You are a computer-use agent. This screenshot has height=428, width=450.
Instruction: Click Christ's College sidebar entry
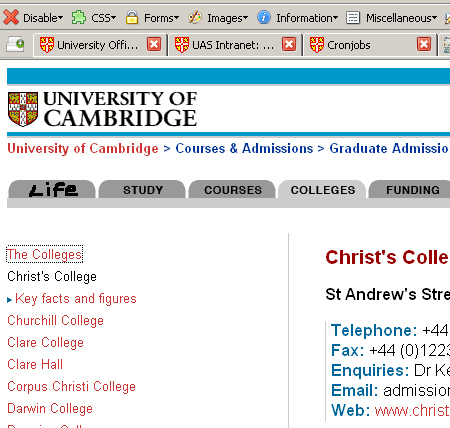pyautogui.click(x=52, y=276)
